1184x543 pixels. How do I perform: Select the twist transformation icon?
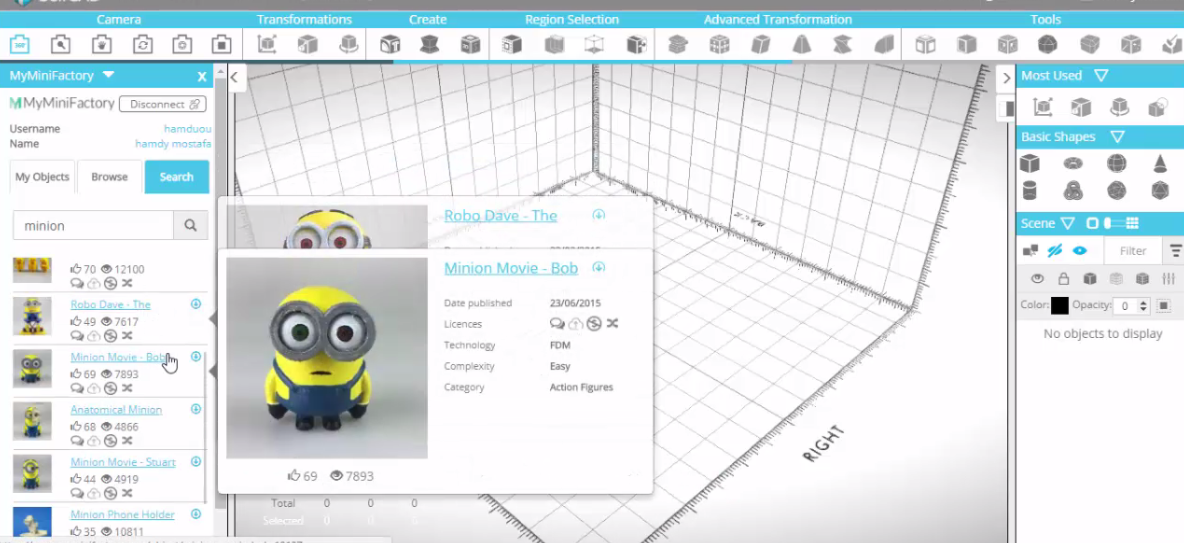click(x=842, y=45)
